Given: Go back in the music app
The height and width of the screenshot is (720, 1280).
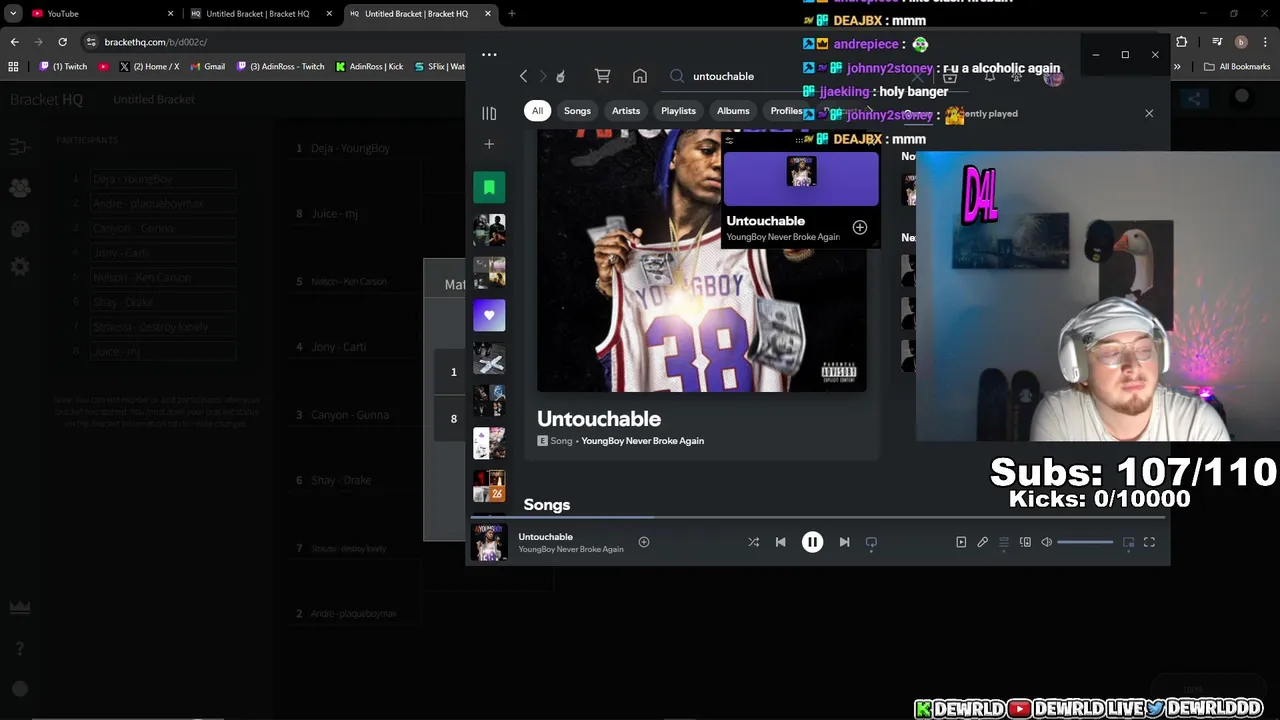Looking at the screenshot, I should click(x=523, y=76).
